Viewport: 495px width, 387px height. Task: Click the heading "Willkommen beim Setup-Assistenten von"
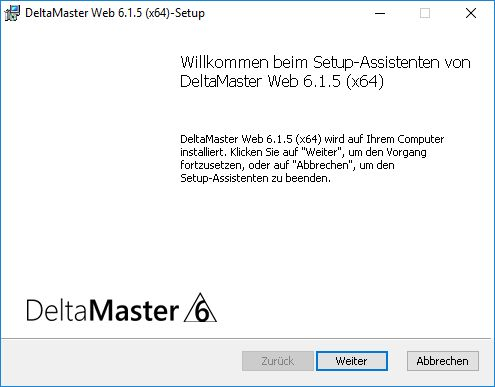325,62
